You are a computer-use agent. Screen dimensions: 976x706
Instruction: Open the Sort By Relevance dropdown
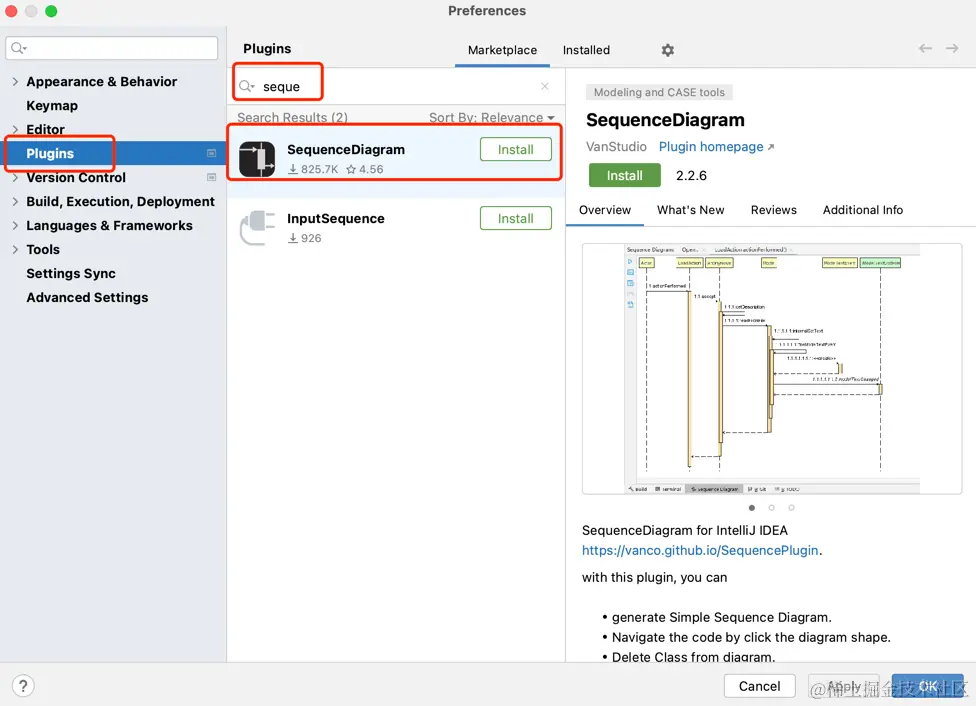click(x=492, y=118)
